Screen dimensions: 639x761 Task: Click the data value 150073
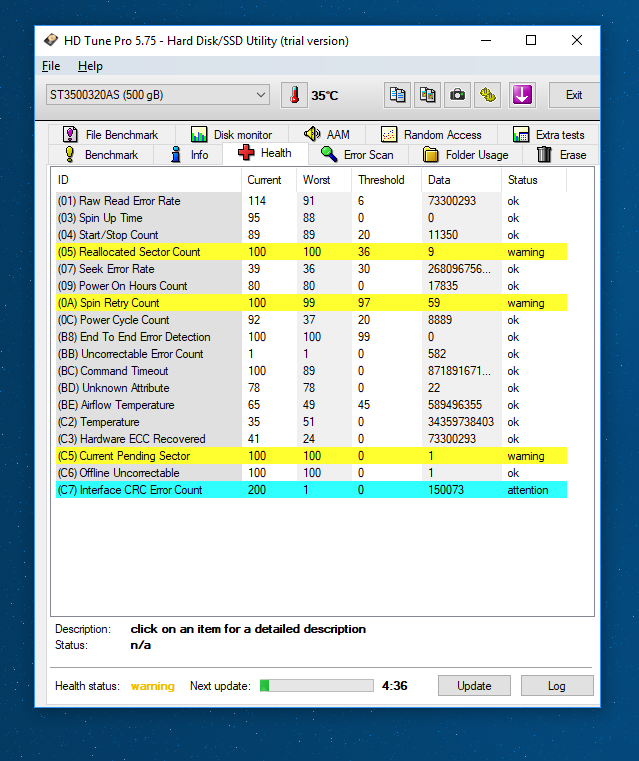(x=445, y=490)
